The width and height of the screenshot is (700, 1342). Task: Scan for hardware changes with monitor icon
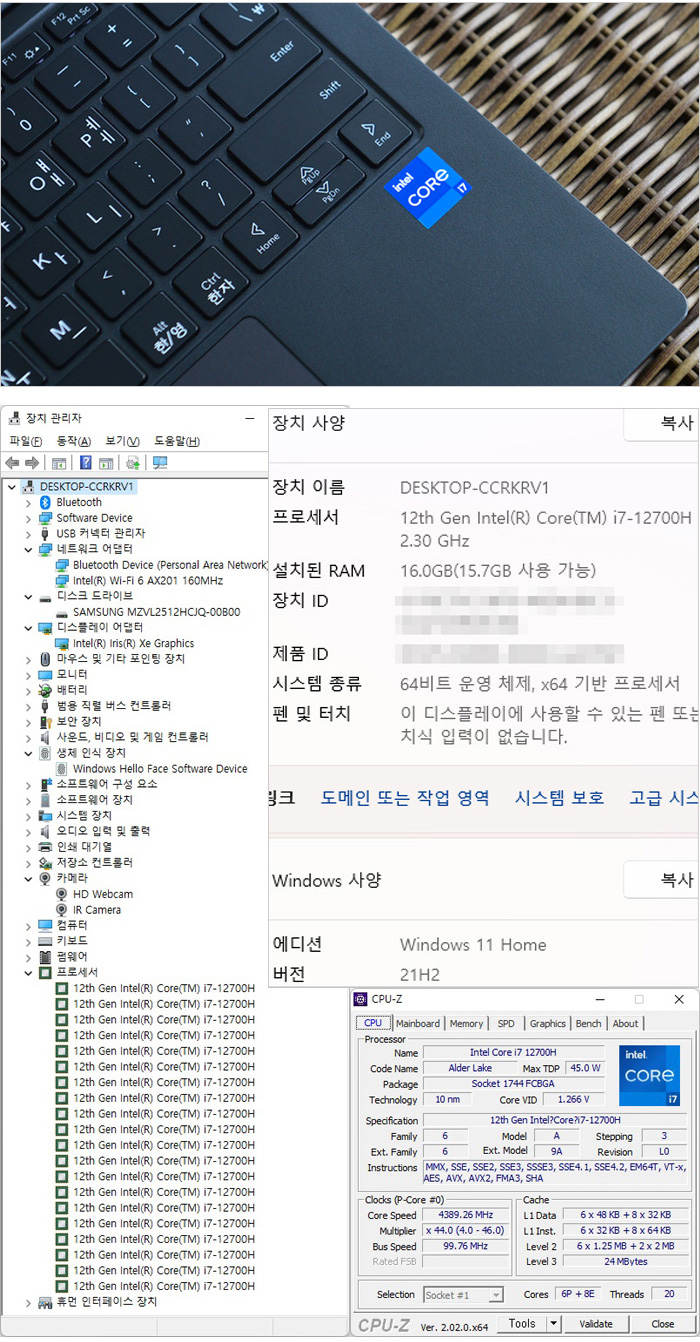[x=159, y=463]
